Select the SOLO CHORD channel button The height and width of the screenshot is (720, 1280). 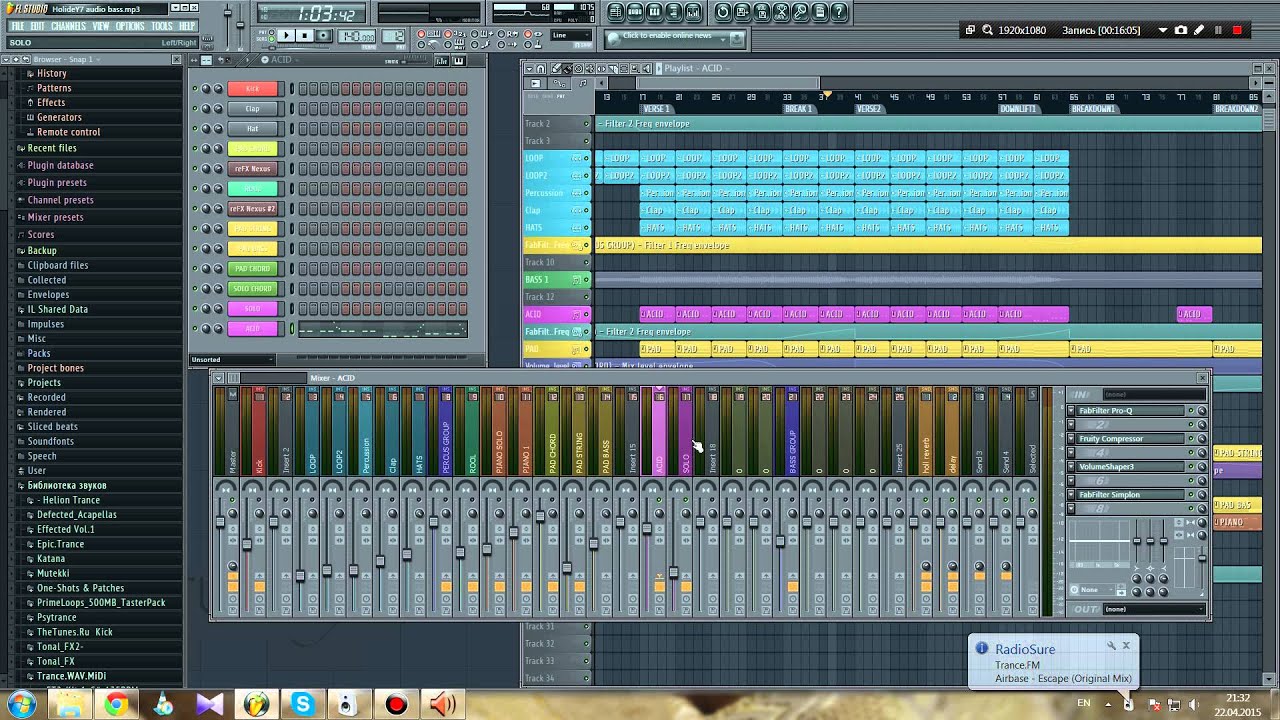coord(252,289)
